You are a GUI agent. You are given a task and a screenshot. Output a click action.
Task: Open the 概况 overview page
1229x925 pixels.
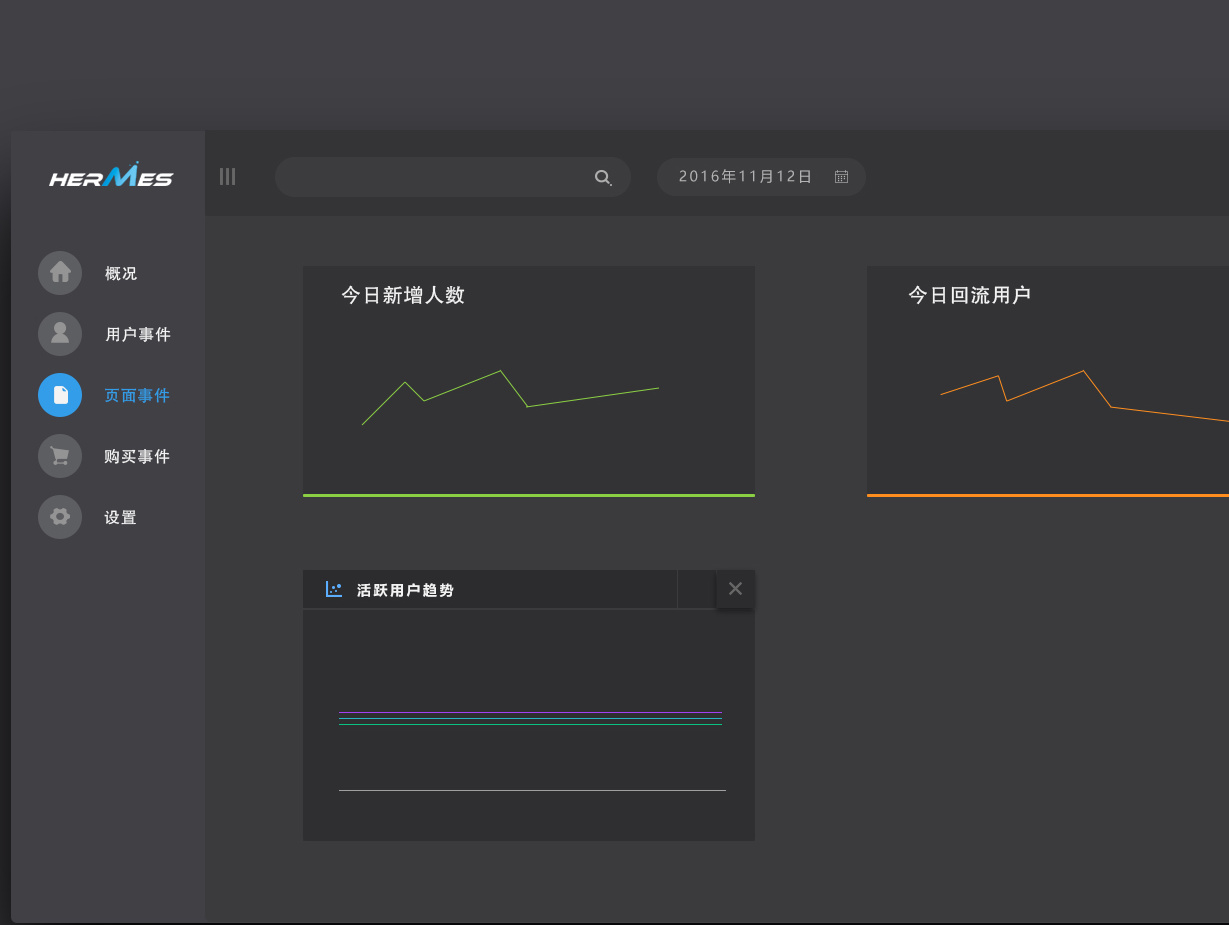[120, 273]
